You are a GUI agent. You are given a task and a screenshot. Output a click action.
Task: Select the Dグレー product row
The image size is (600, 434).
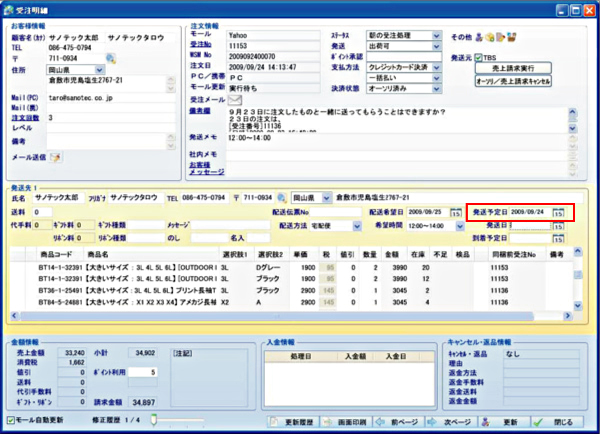292,268
